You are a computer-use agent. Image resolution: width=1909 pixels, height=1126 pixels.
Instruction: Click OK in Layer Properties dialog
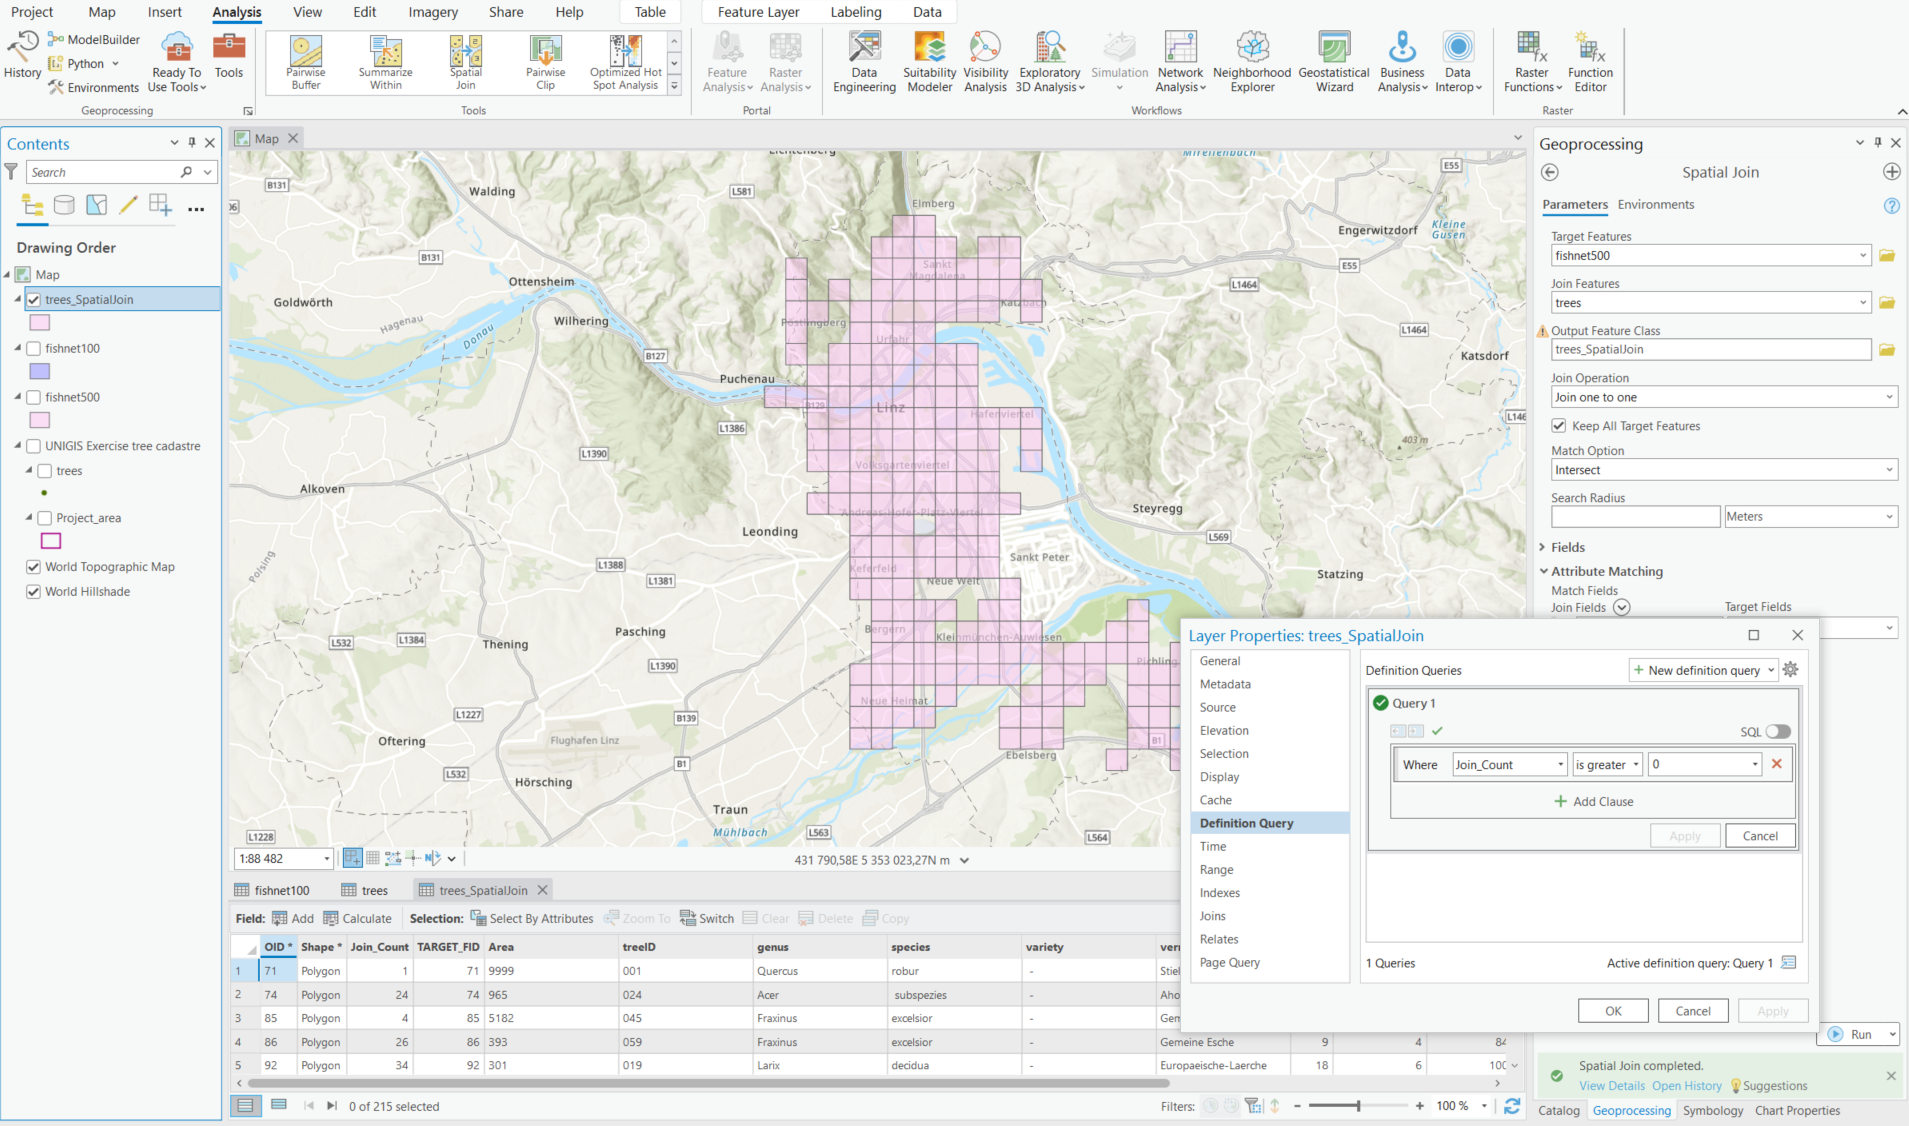[1612, 1011]
